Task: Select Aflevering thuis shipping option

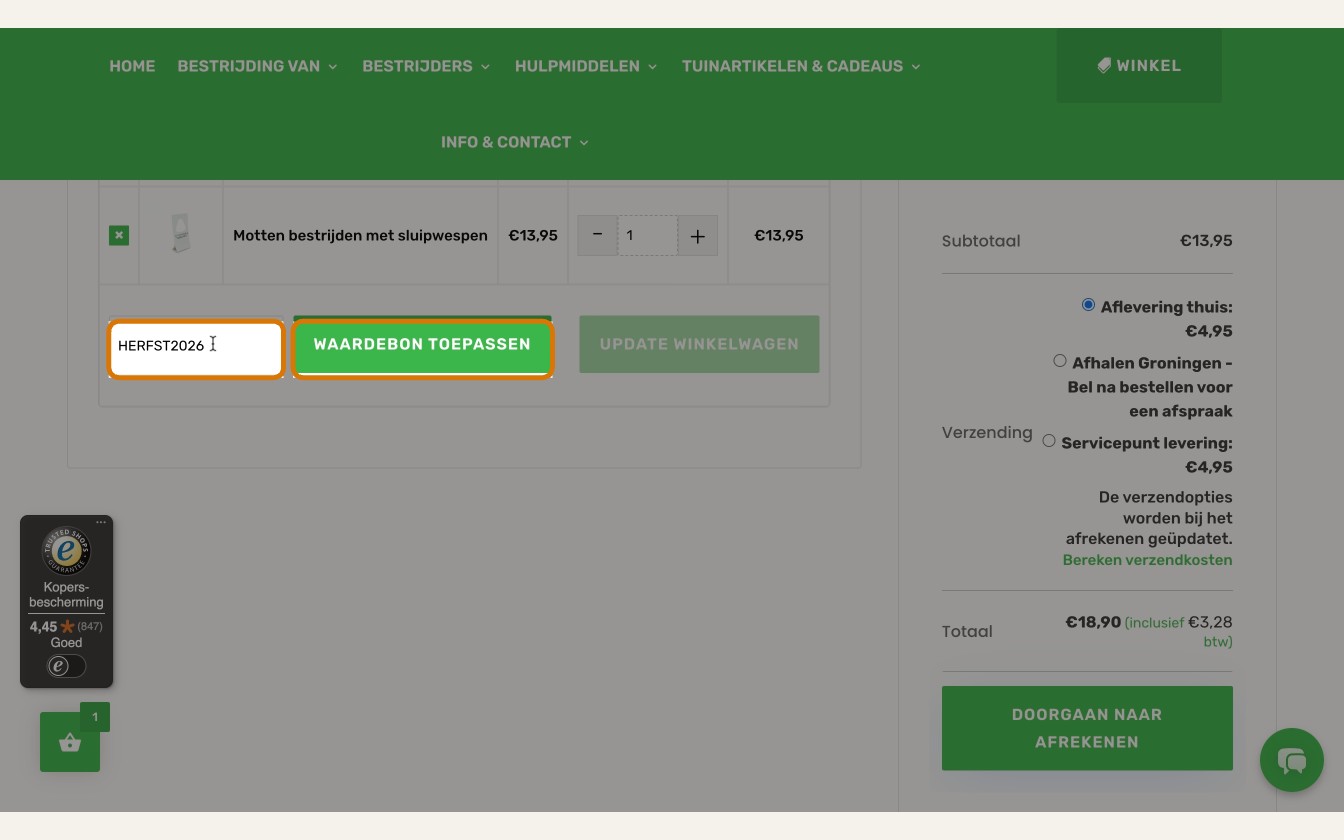Action: [x=1088, y=305]
